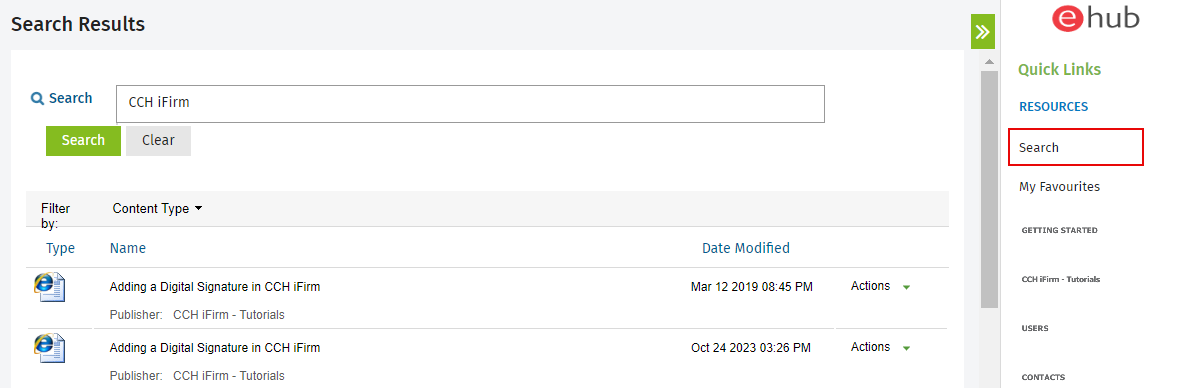Sort results by Date Modified column
The image size is (1198, 388).
point(746,247)
